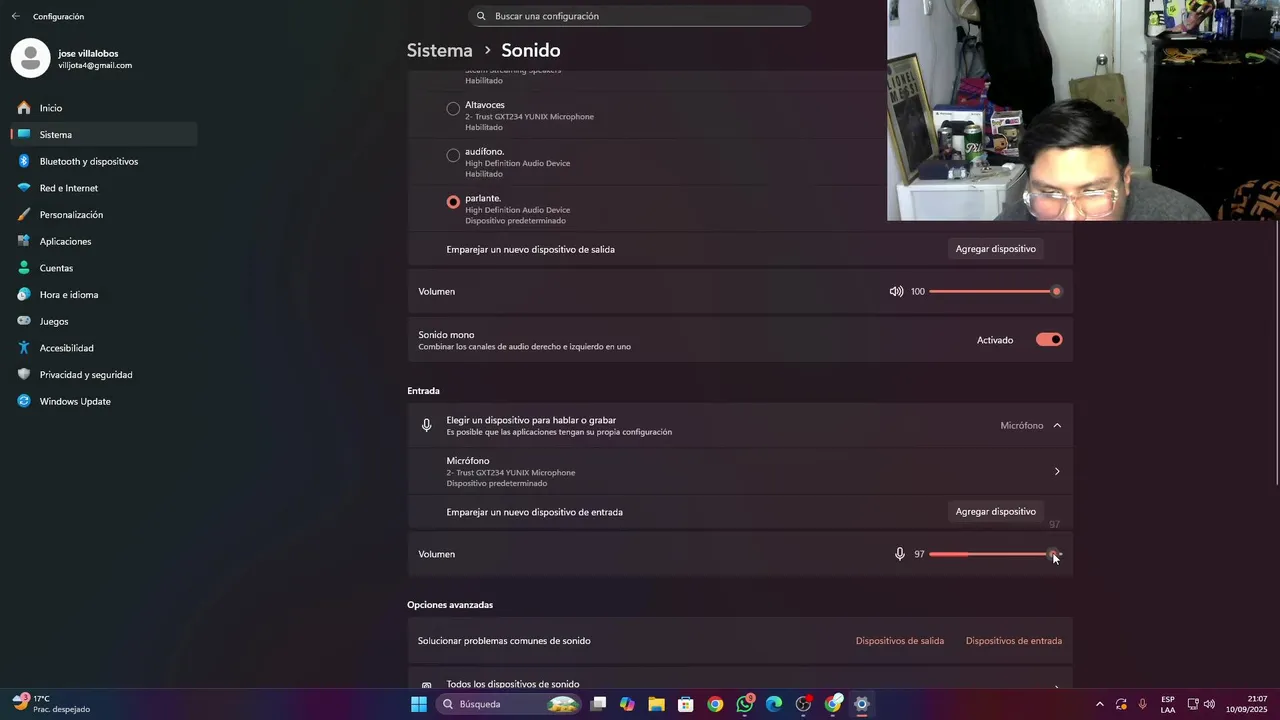Image resolution: width=1280 pixels, height=720 pixels.
Task: Click the ESP LAA language indicator
Action: tap(1168, 704)
